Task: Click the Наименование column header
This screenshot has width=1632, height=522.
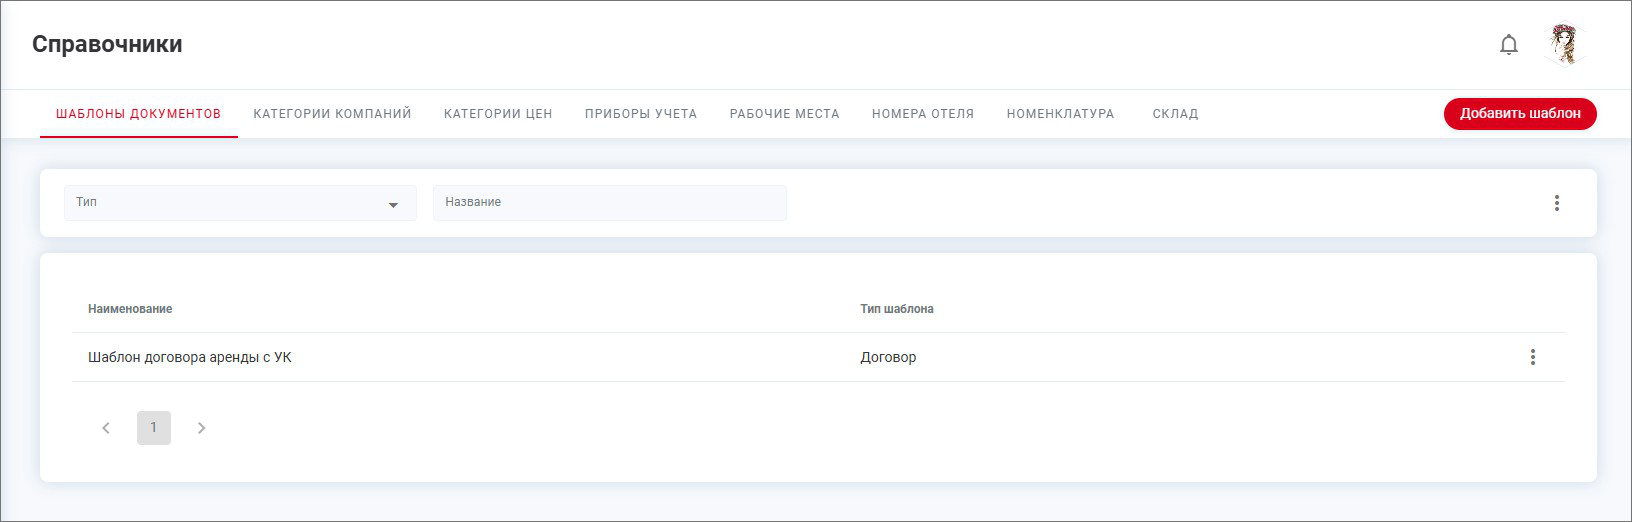Action: 130,309
